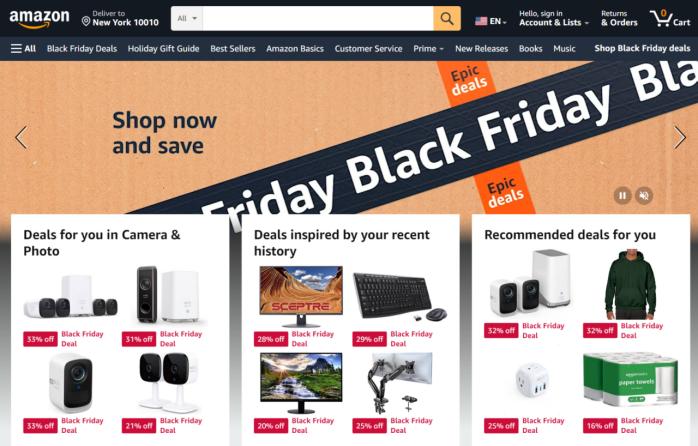Go to previous banner slide arrow
This screenshot has height=446, width=698.
click(21, 137)
